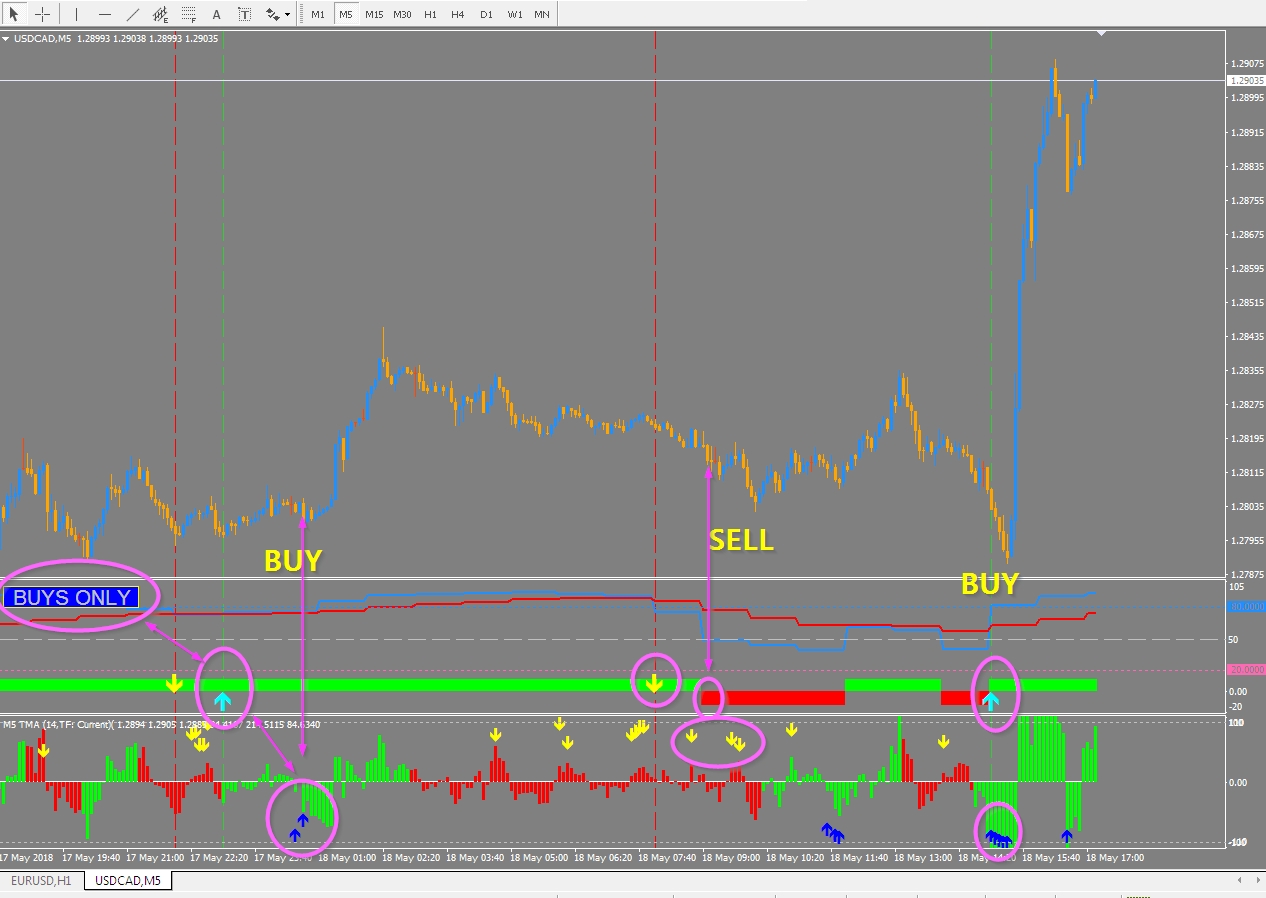Click the pink 20.0000 level label
1266x898 pixels.
click(1246, 670)
